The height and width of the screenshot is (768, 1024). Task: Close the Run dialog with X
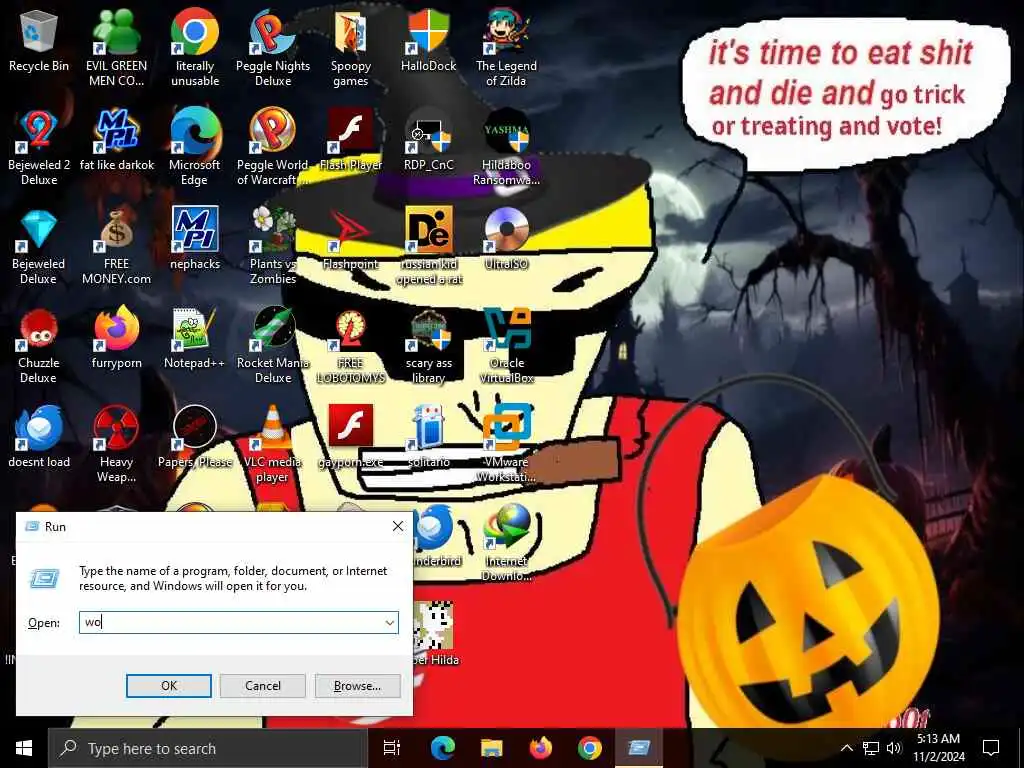pyautogui.click(x=398, y=526)
